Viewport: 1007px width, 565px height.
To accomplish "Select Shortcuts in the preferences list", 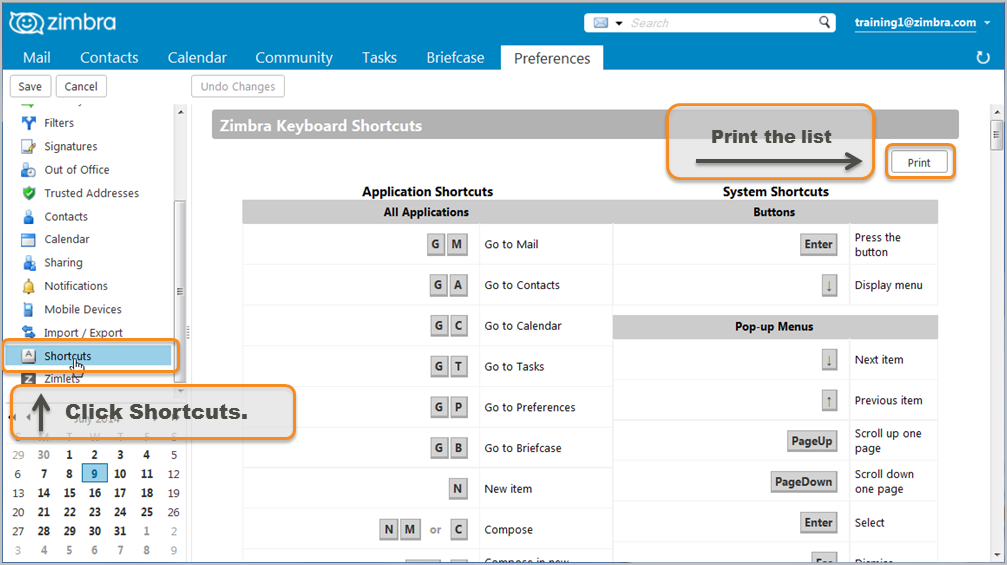I will 89,356.
